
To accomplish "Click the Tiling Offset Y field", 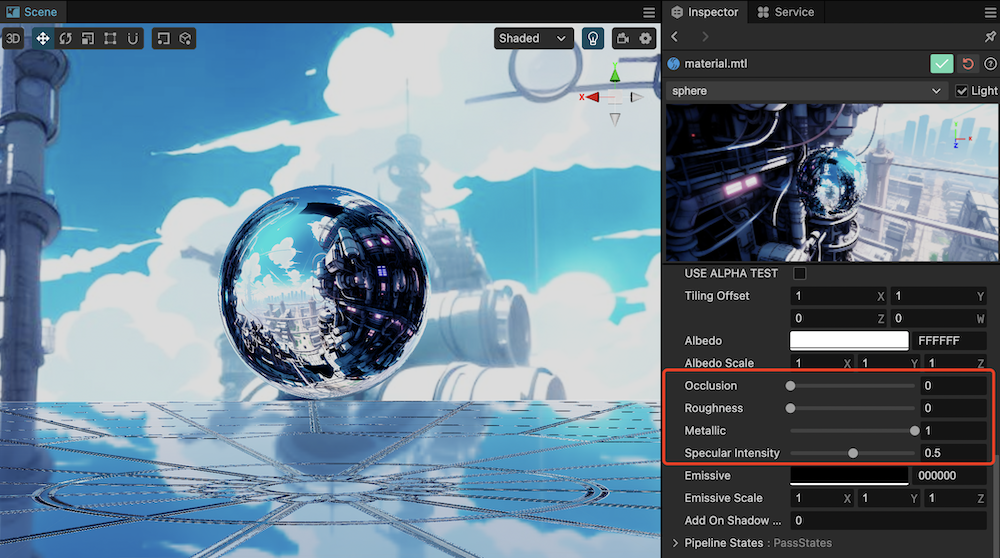I will tap(938, 296).
